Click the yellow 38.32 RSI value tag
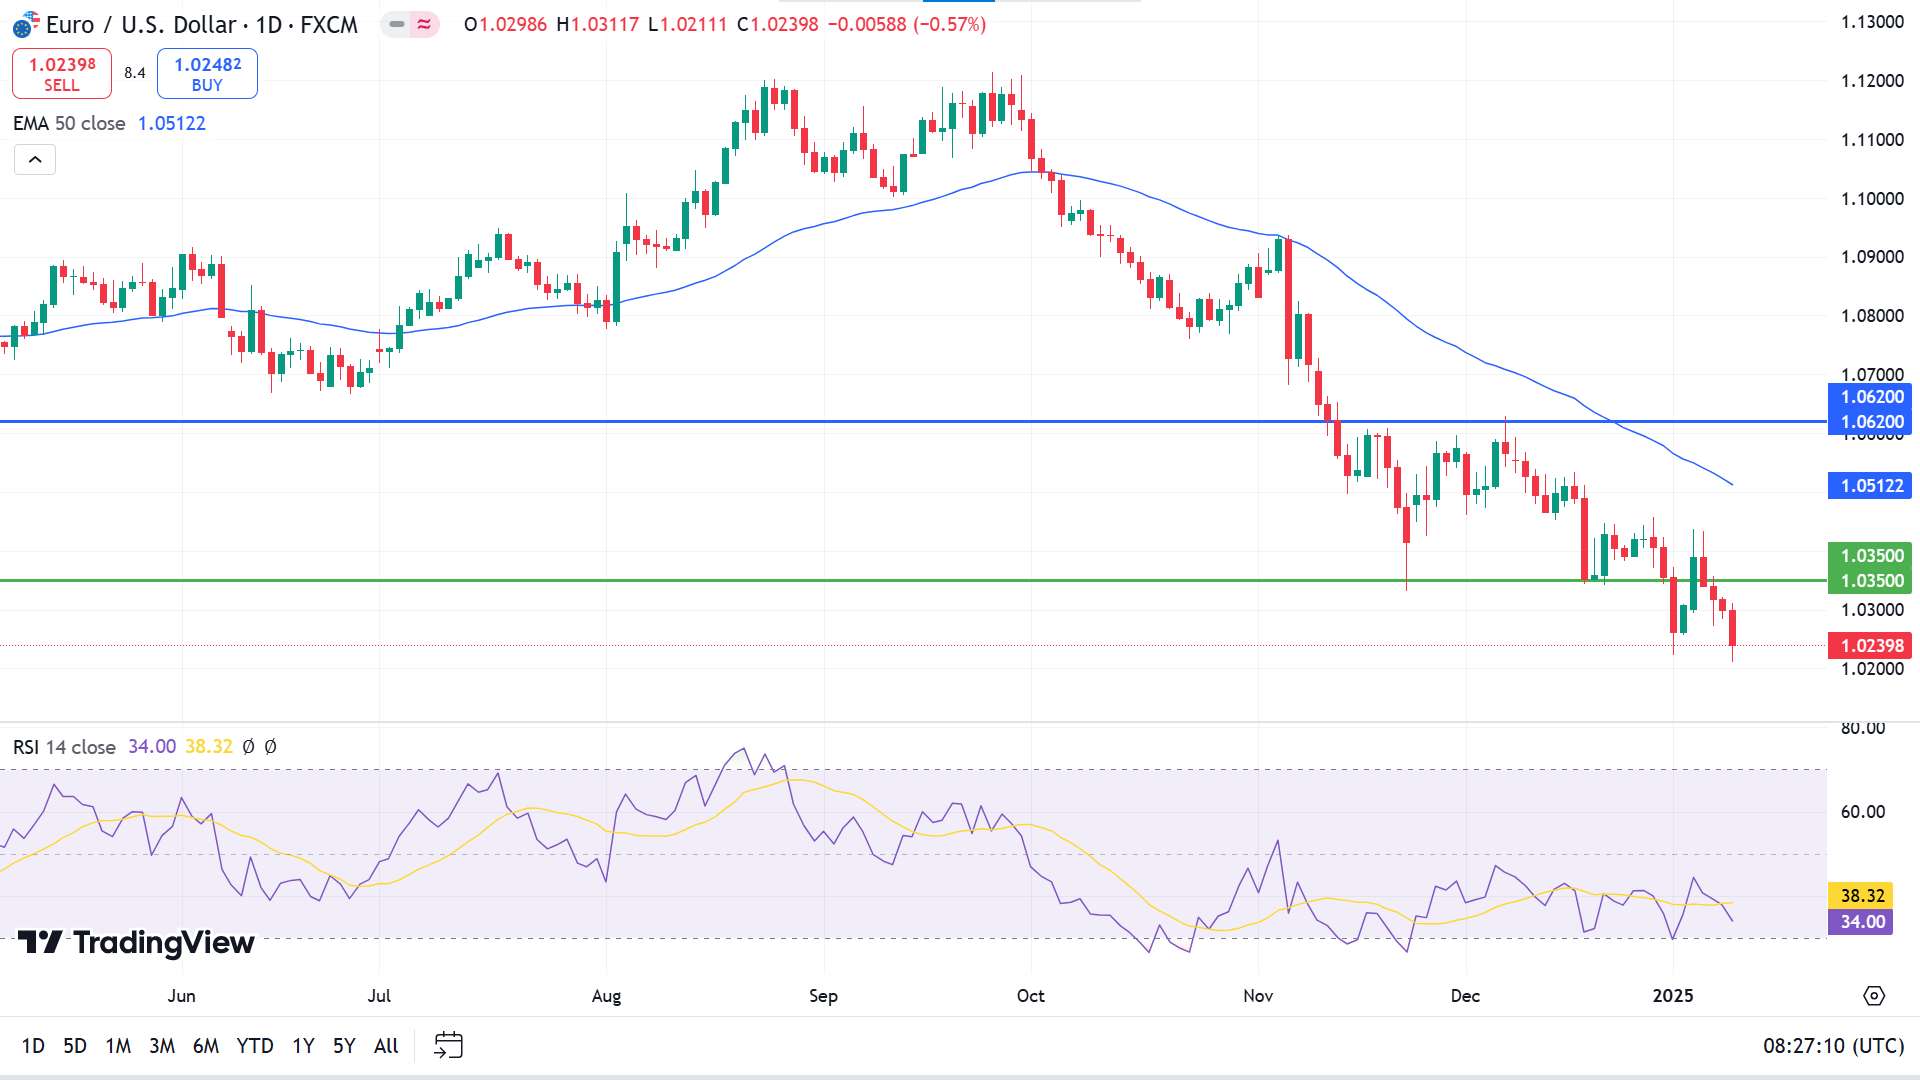Viewport: 1920px width, 1080px height. click(x=1862, y=895)
